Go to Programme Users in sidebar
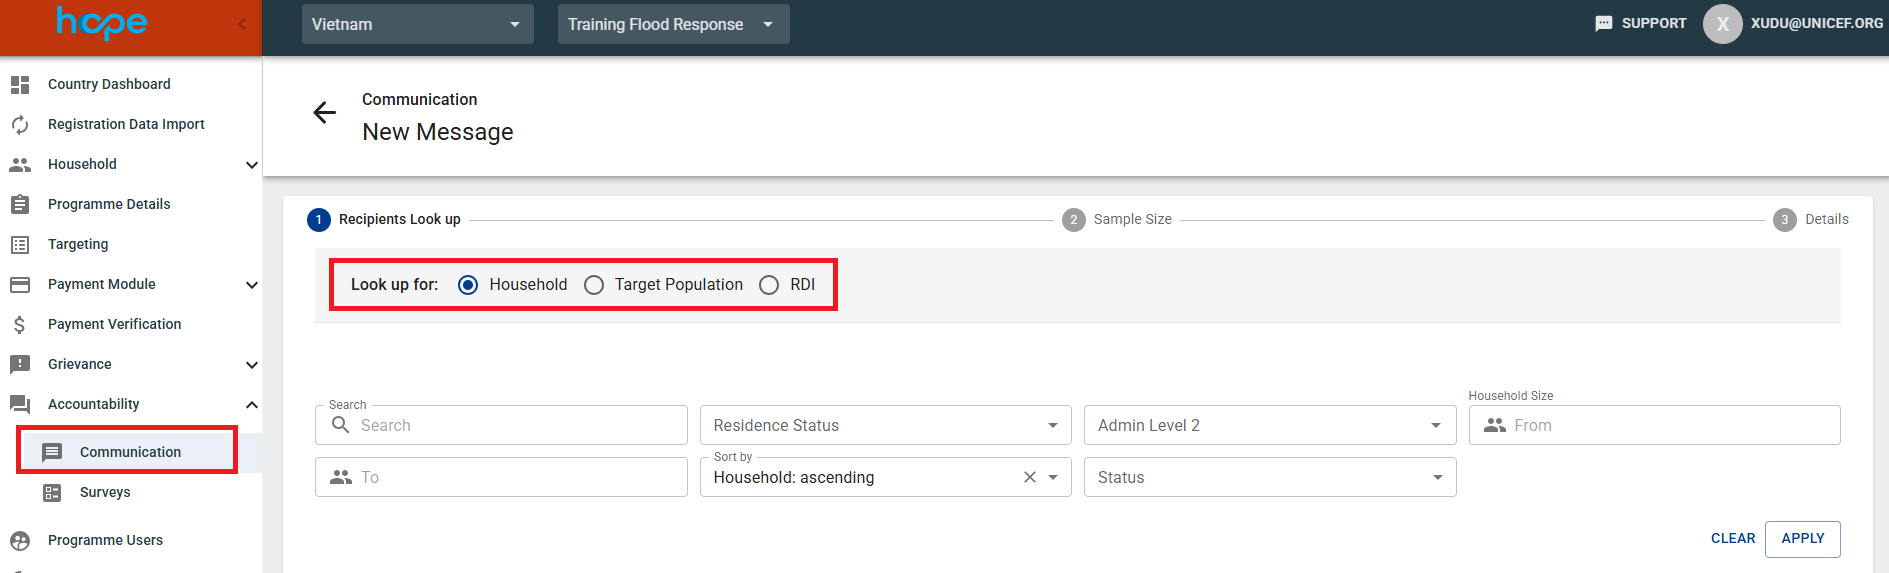 click(105, 540)
